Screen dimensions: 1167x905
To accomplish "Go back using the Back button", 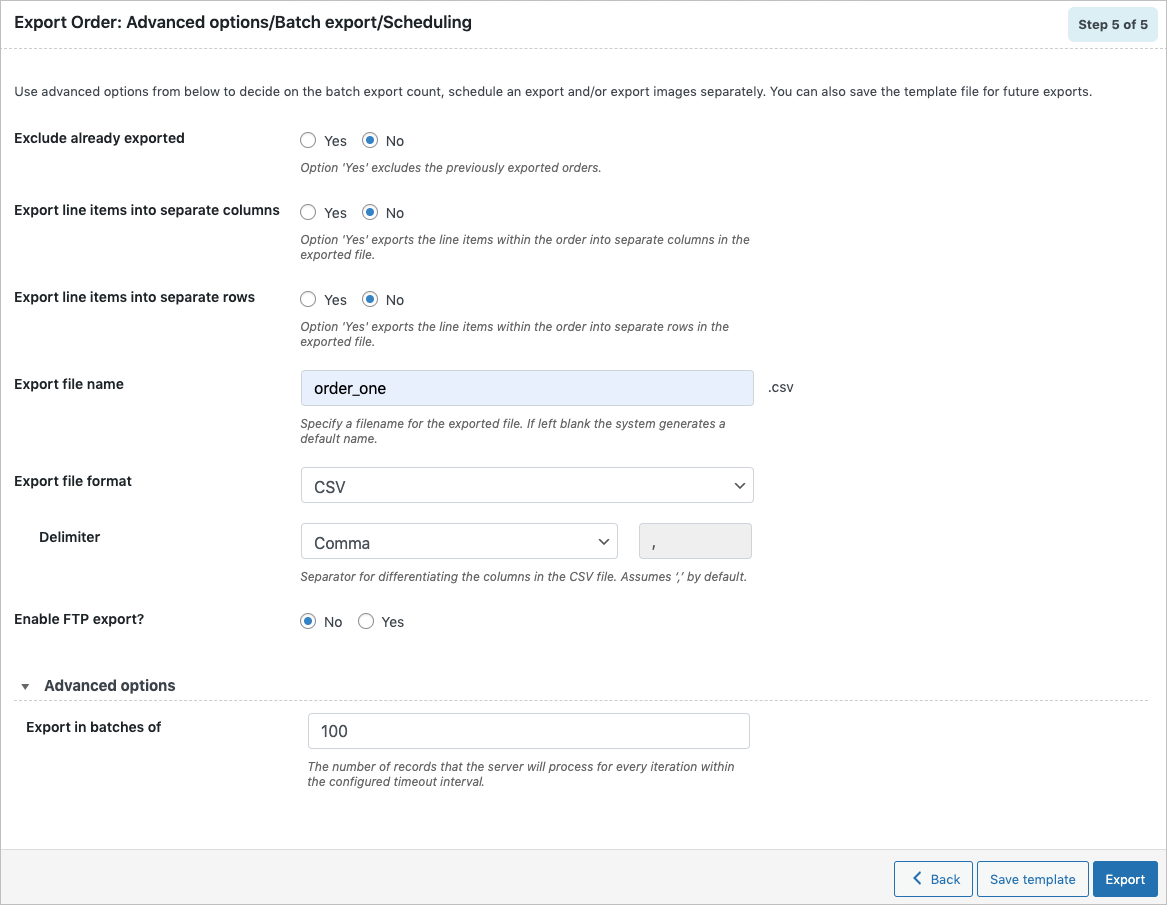I will tap(933, 878).
